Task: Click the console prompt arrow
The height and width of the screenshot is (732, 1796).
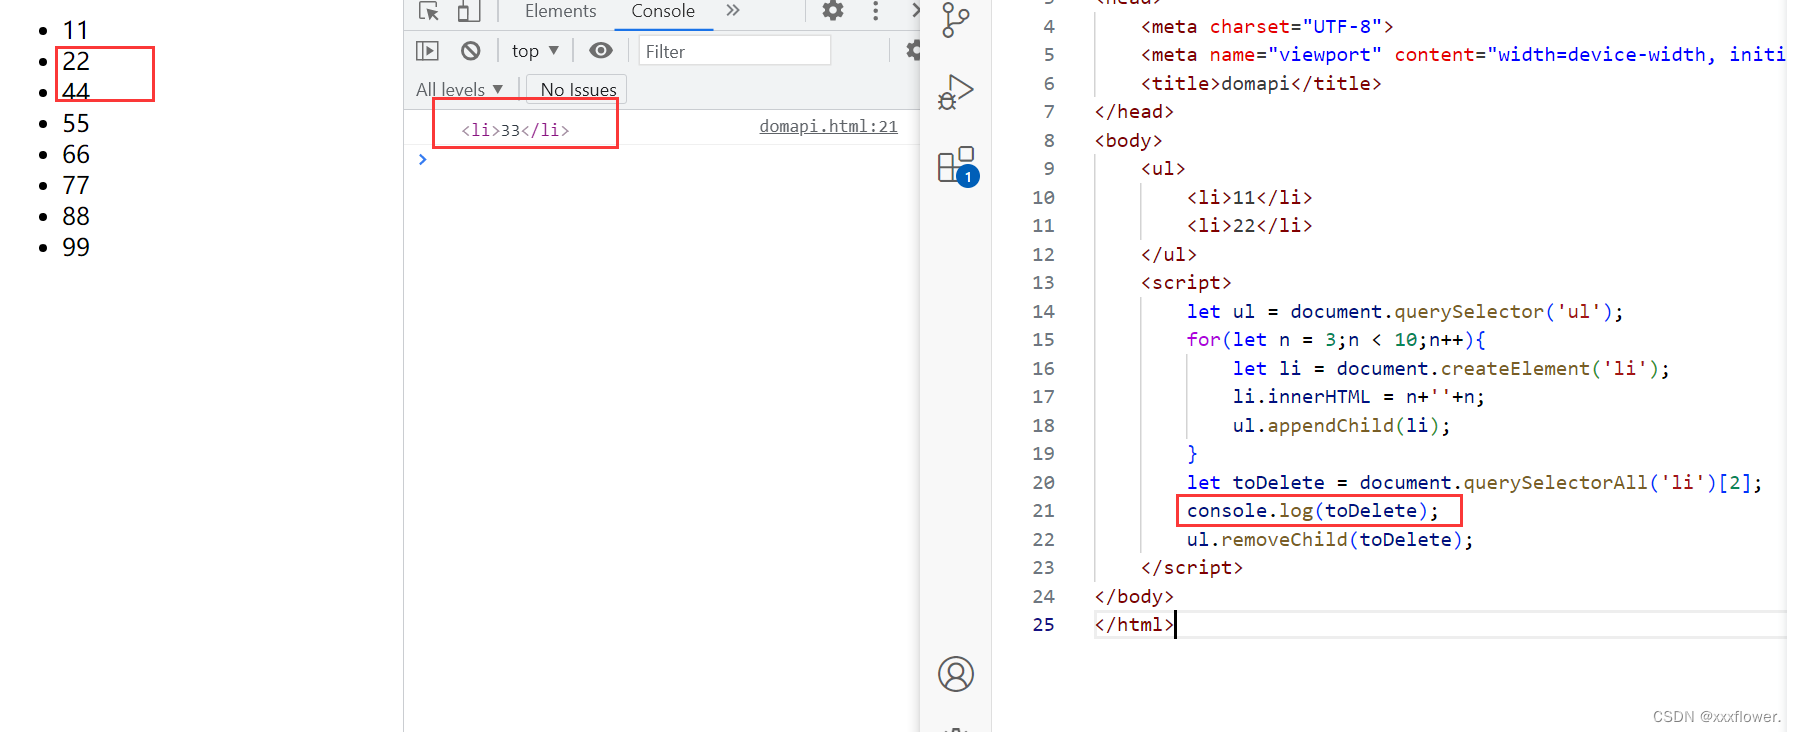Action: click(423, 159)
